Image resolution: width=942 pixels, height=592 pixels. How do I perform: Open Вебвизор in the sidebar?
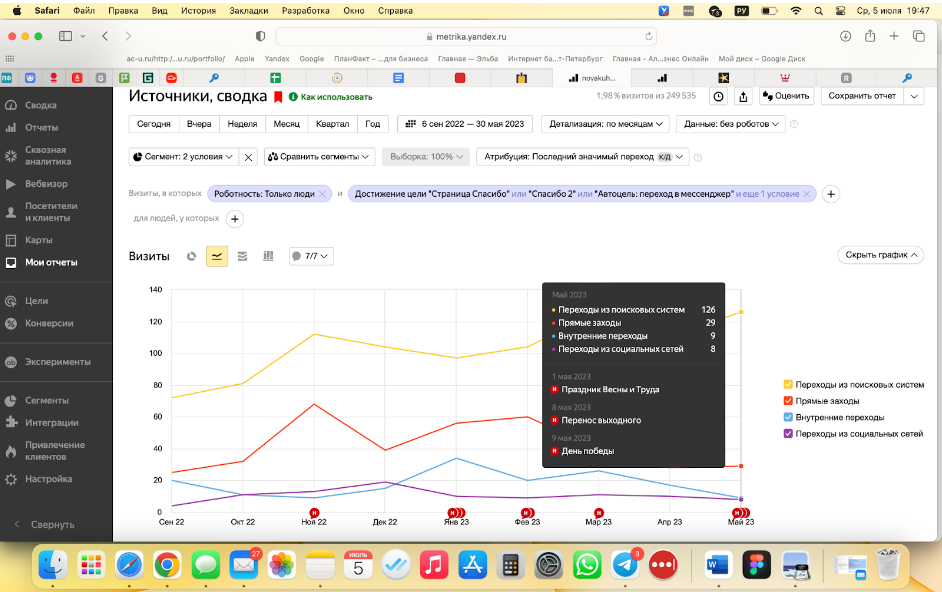coord(46,184)
